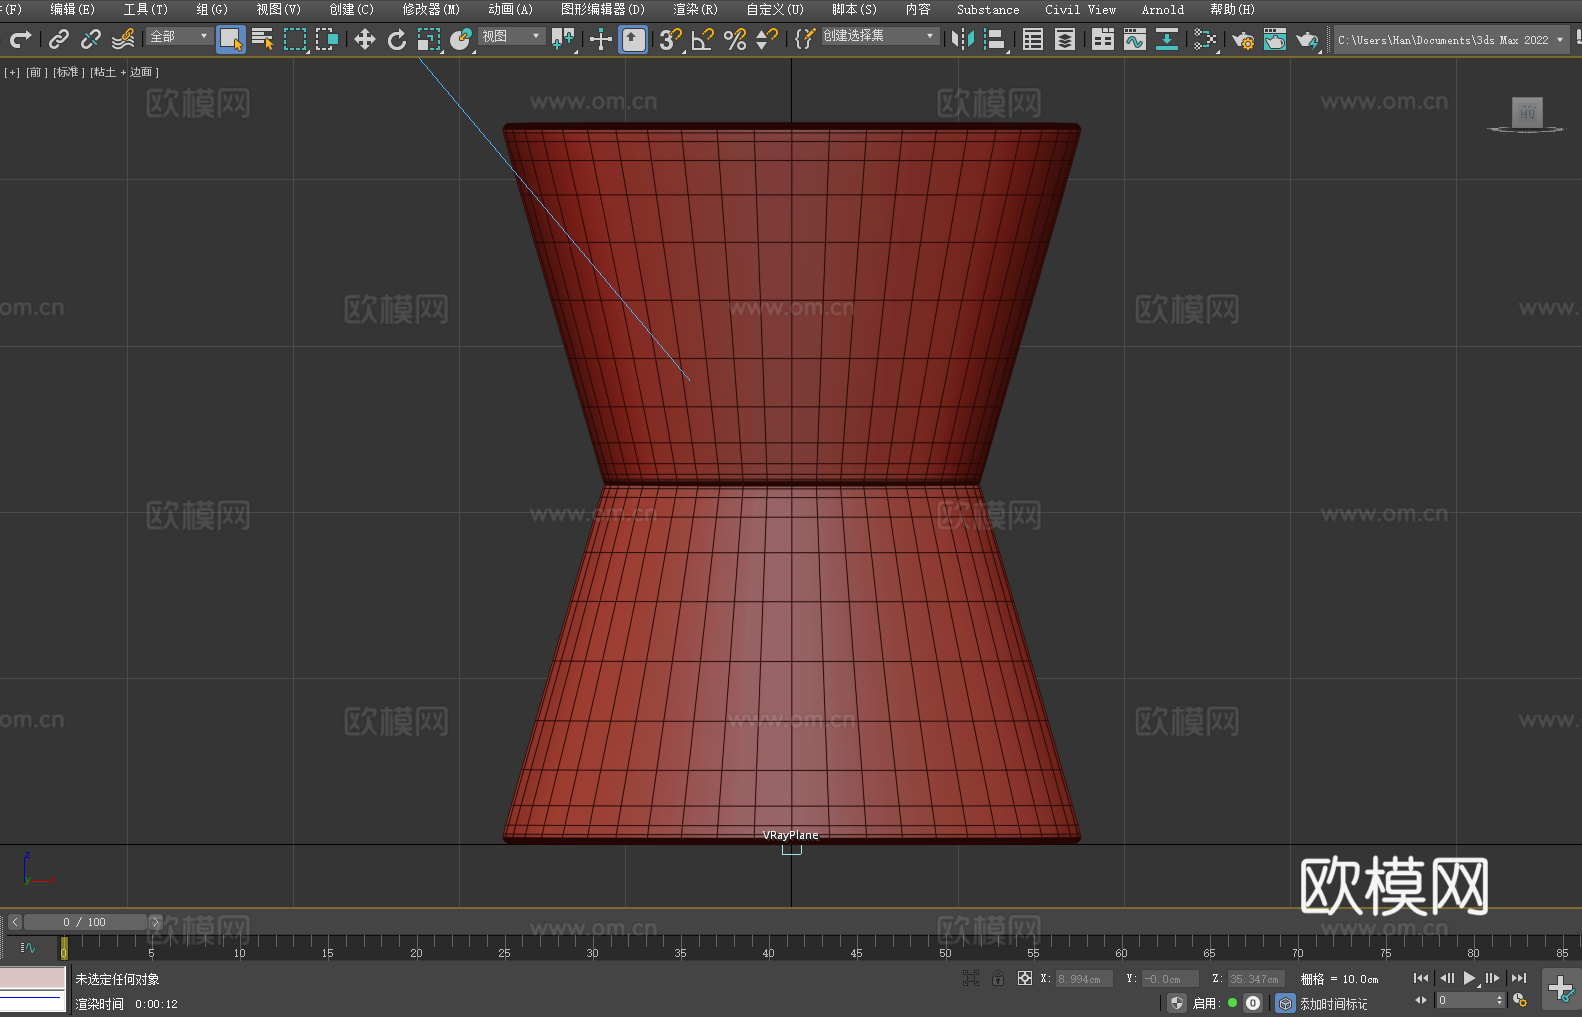
Task: Select the Place object tool
Action: tap(461, 39)
